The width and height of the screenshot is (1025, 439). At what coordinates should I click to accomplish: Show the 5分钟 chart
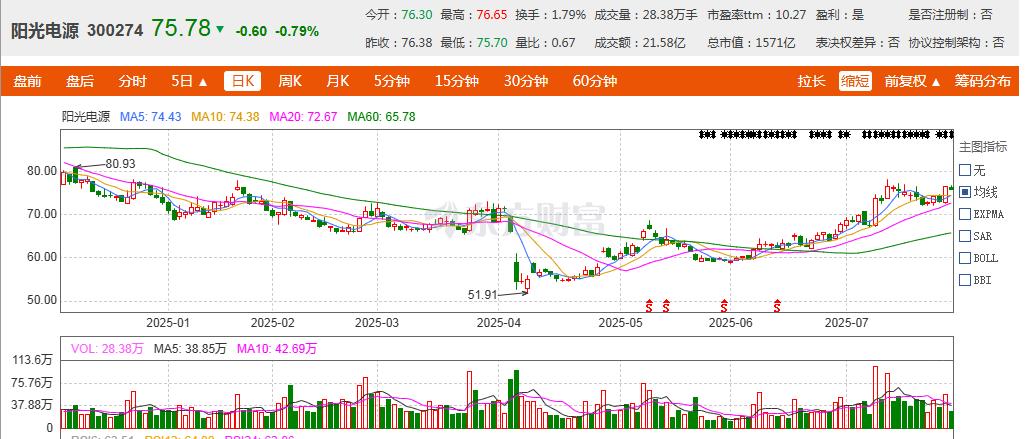tap(392, 82)
